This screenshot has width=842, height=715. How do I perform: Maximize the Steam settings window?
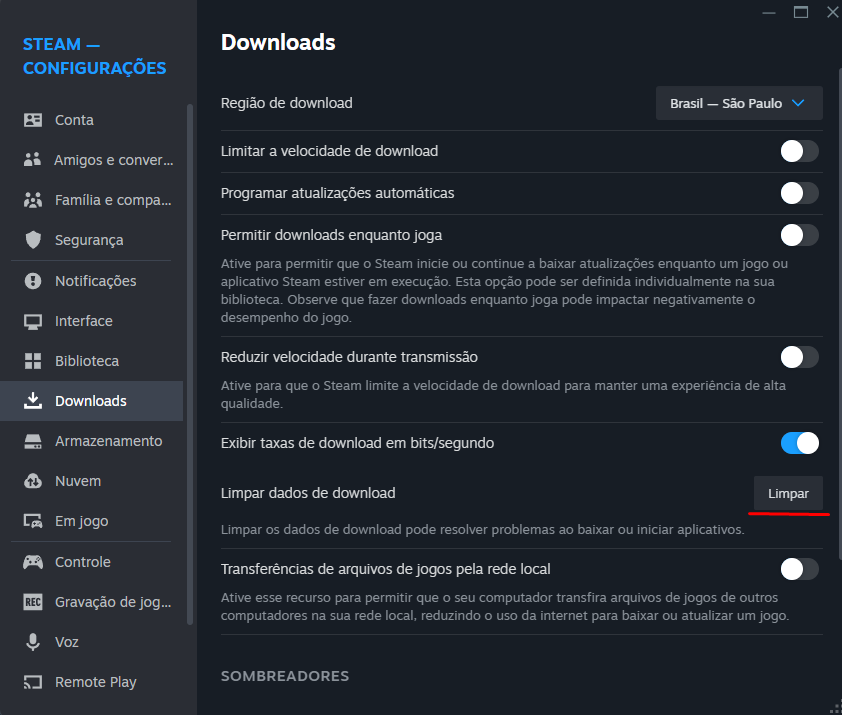point(801,12)
